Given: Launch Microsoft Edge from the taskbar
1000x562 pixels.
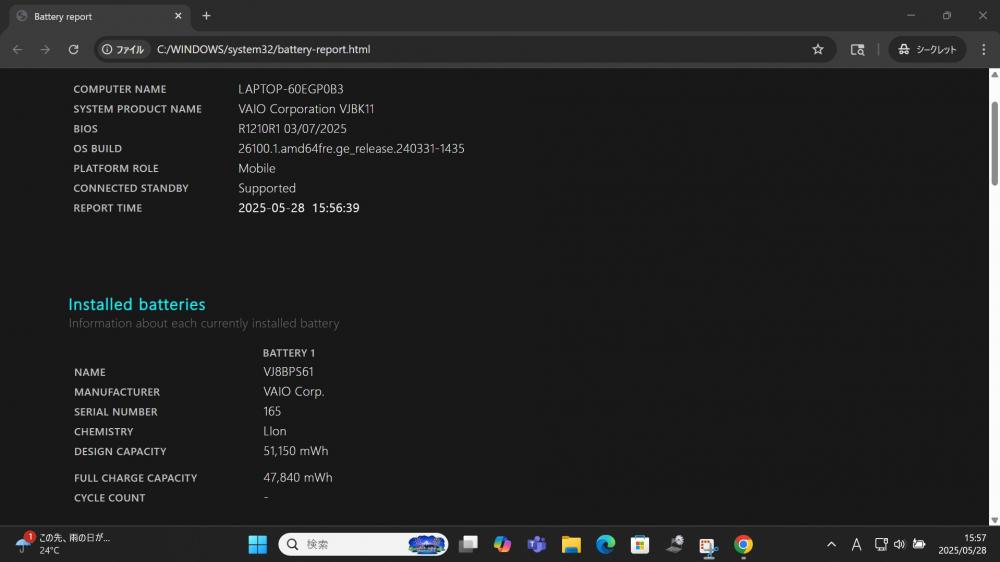Looking at the screenshot, I should pyautogui.click(x=605, y=544).
